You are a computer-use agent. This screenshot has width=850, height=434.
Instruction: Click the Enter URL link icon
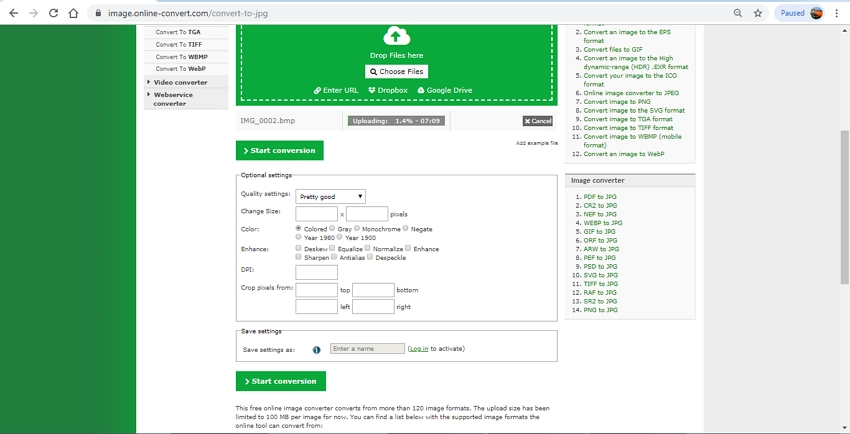[317, 90]
